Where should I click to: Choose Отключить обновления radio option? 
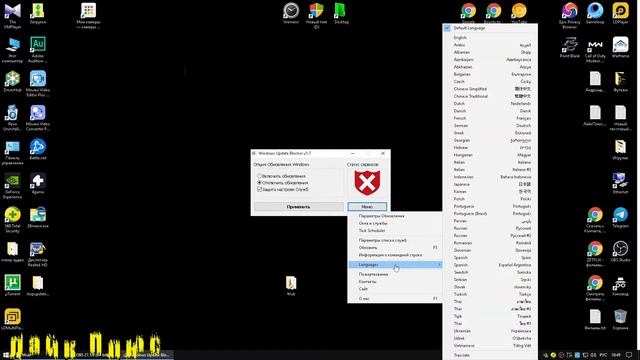coord(282,183)
